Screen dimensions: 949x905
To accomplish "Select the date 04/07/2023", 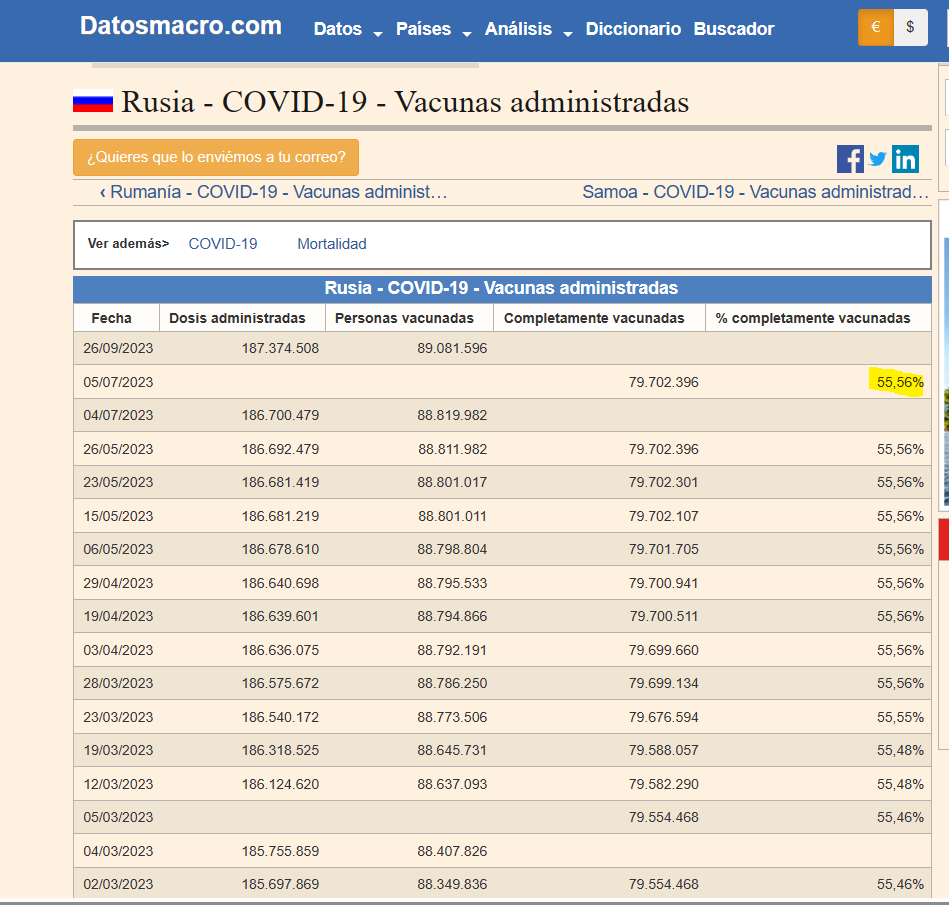I will click(118, 416).
